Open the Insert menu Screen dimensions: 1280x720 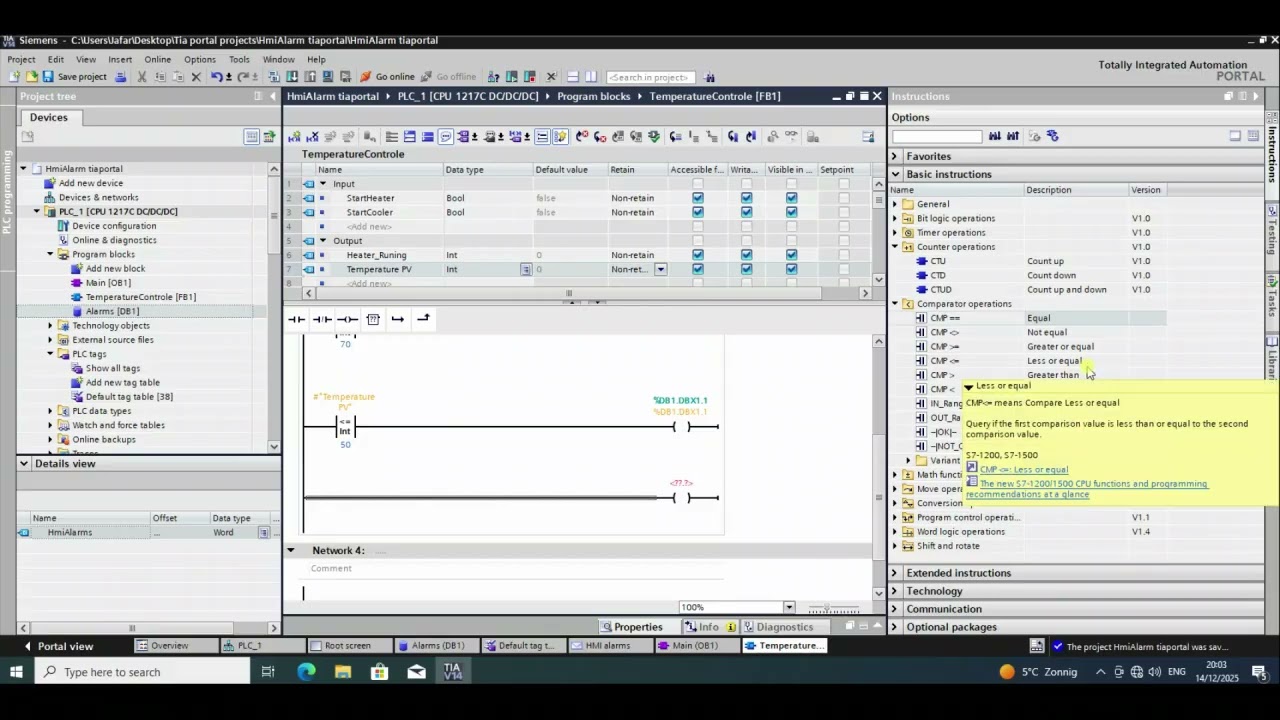click(x=120, y=59)
